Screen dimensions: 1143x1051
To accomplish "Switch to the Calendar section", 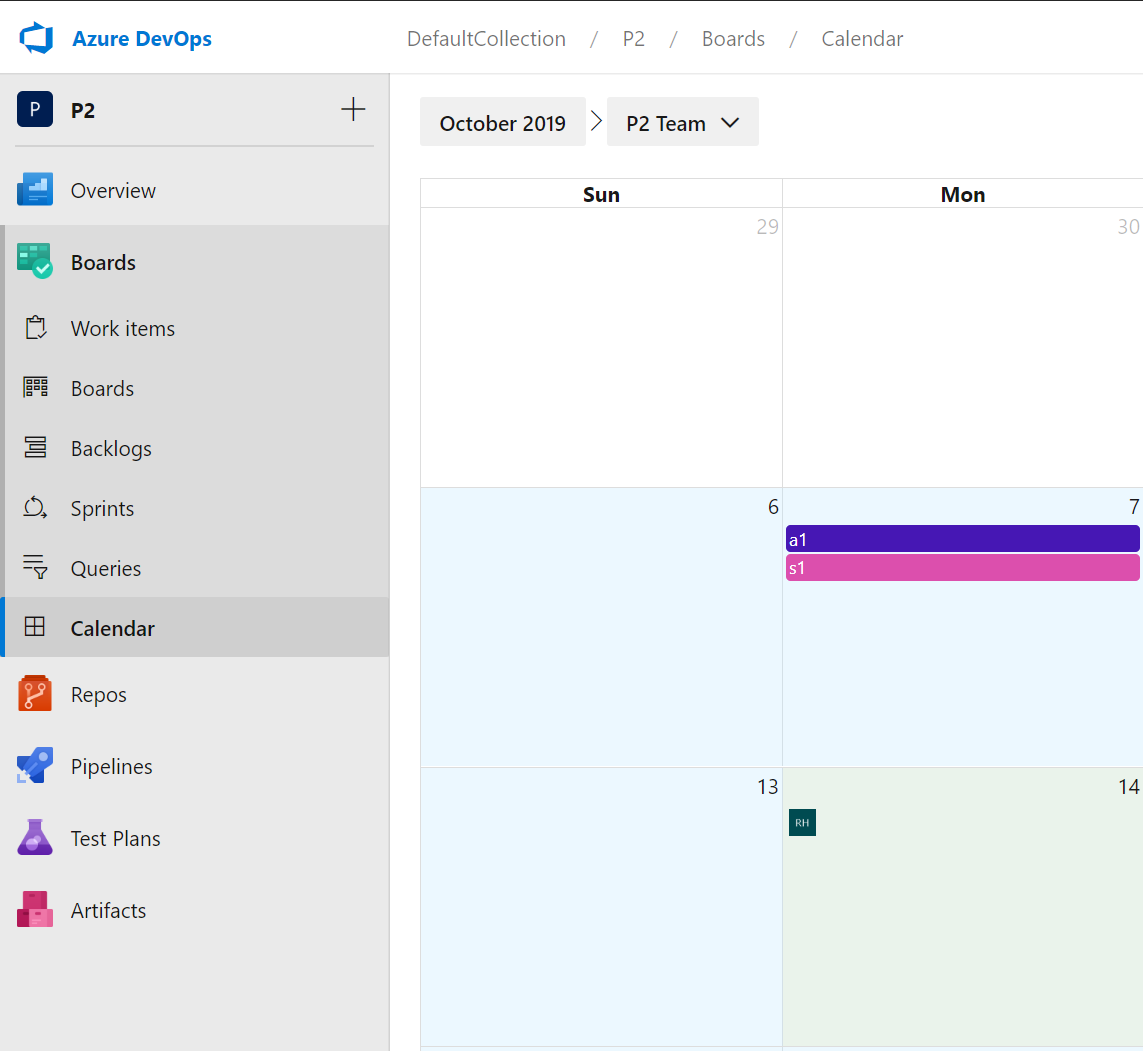I will point(112,627).
